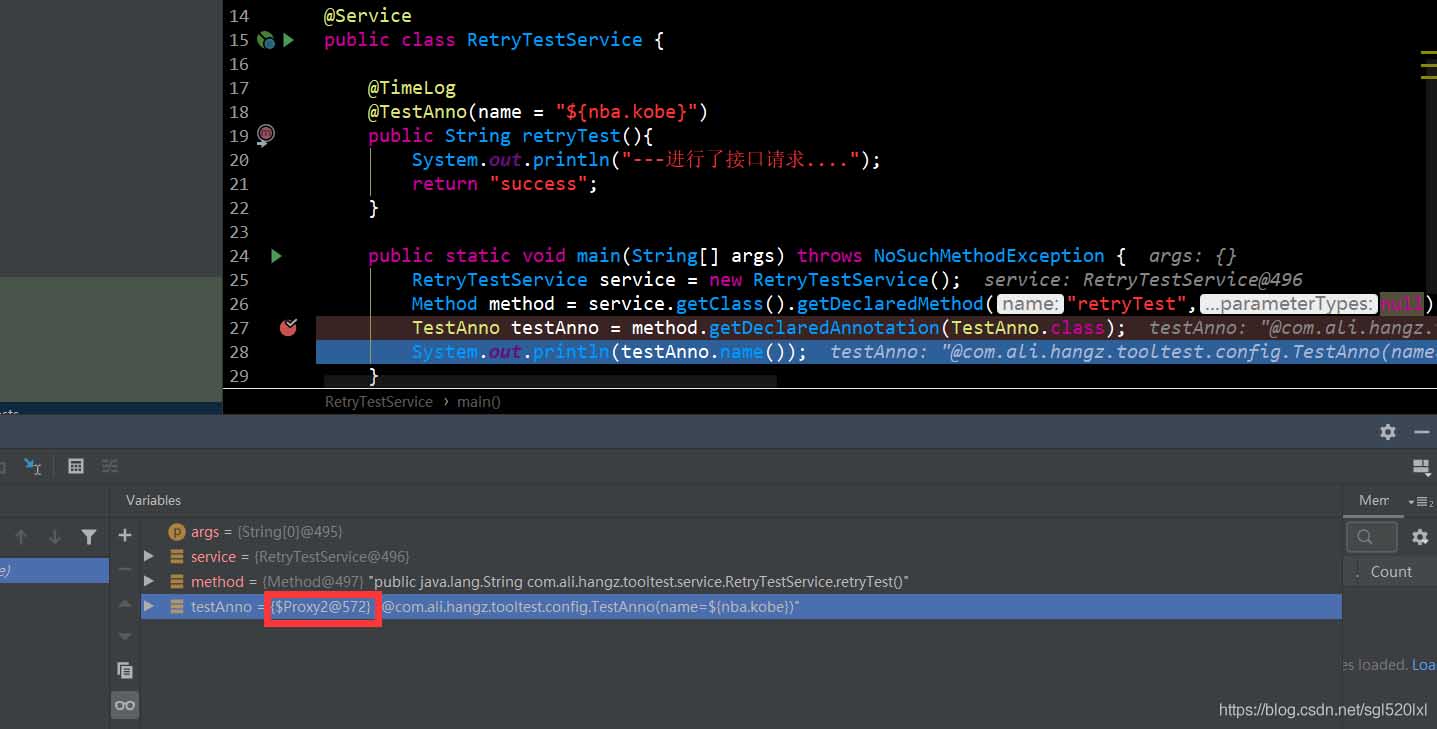
Task: Select the service variable row
Action: tap(741, 556)
